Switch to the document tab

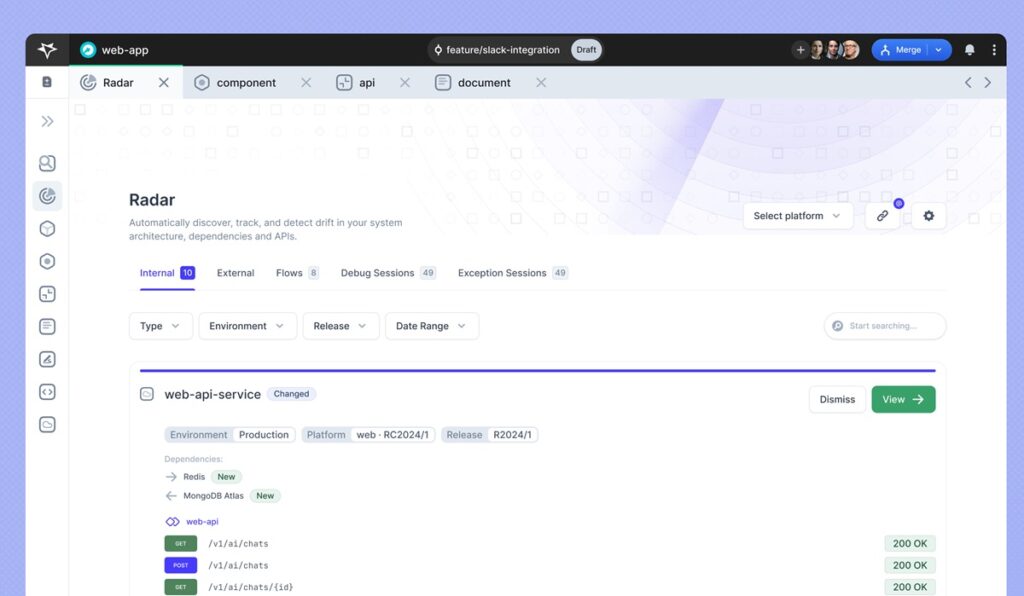click(473, 82)
